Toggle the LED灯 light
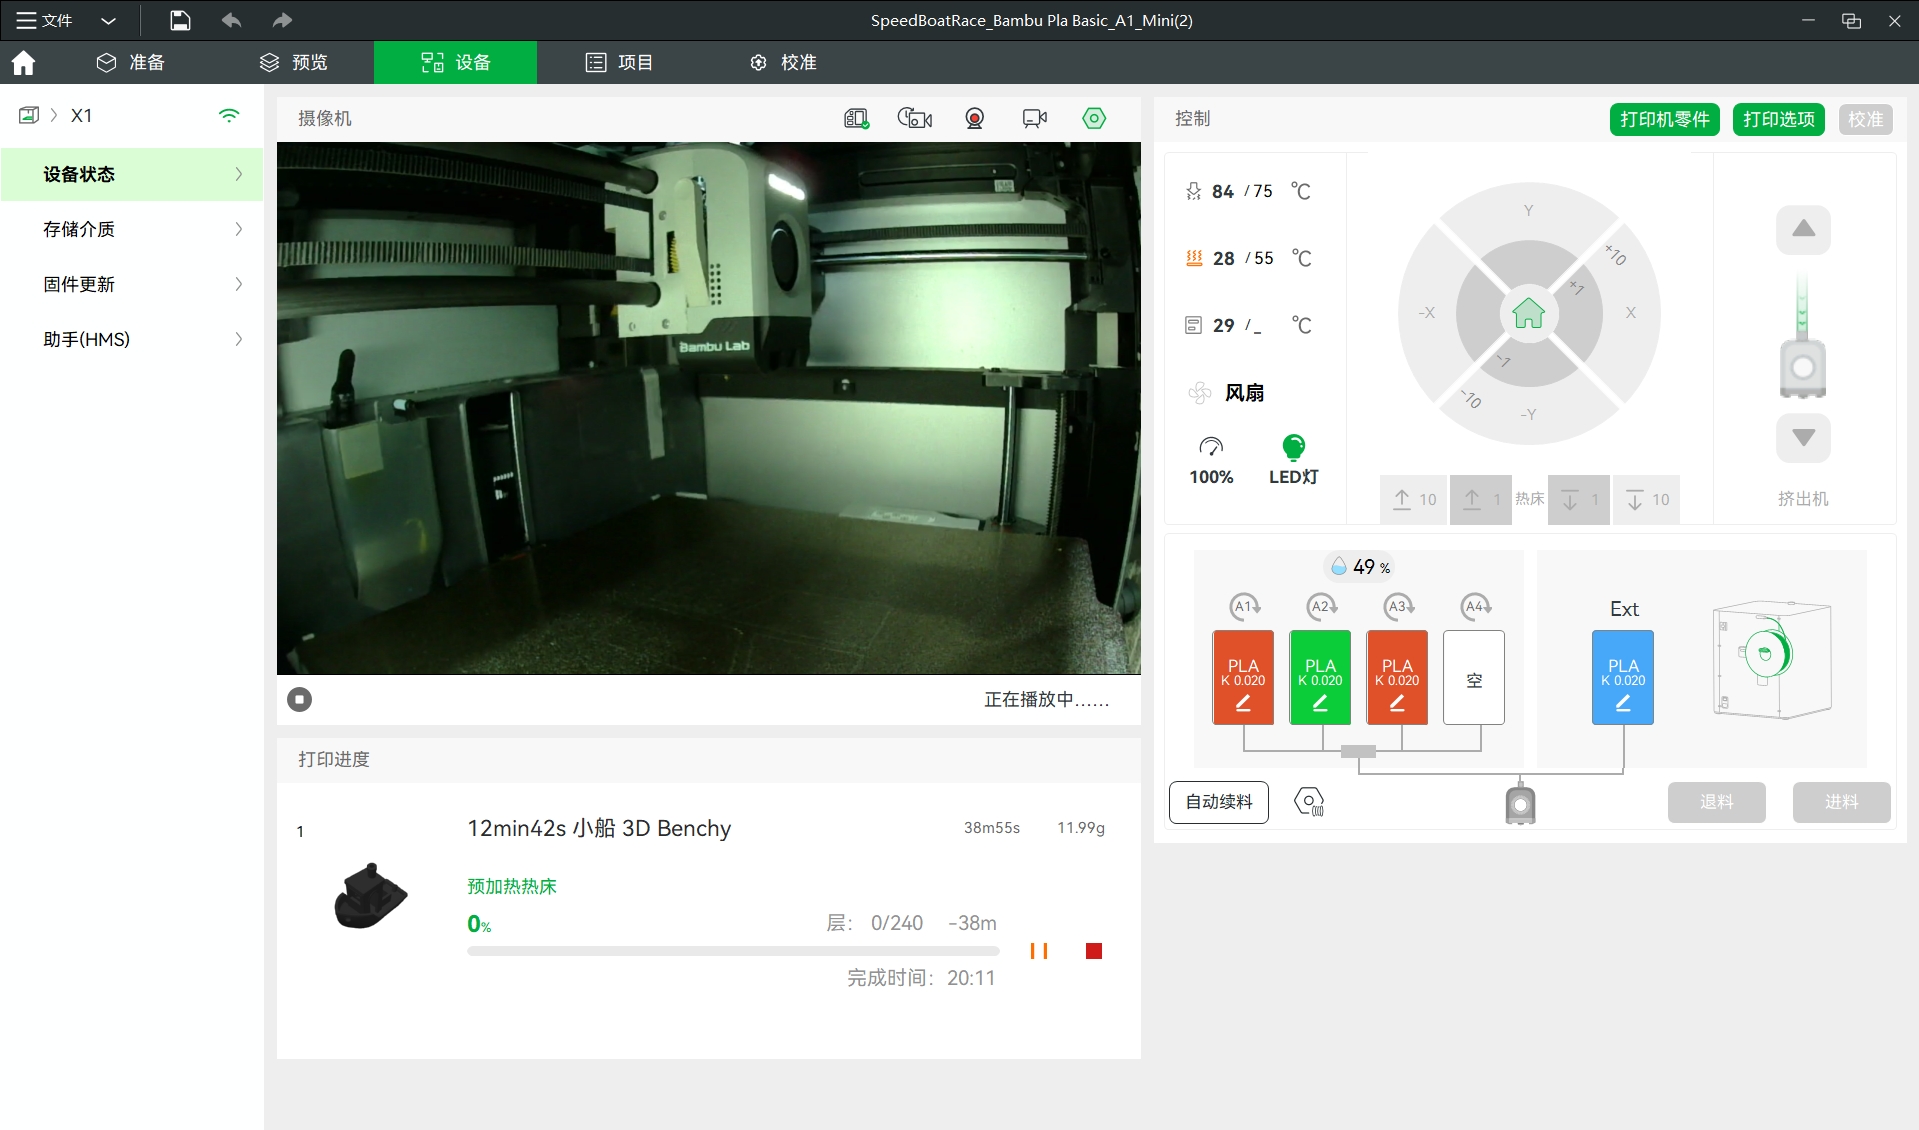 click(1293, 460)
